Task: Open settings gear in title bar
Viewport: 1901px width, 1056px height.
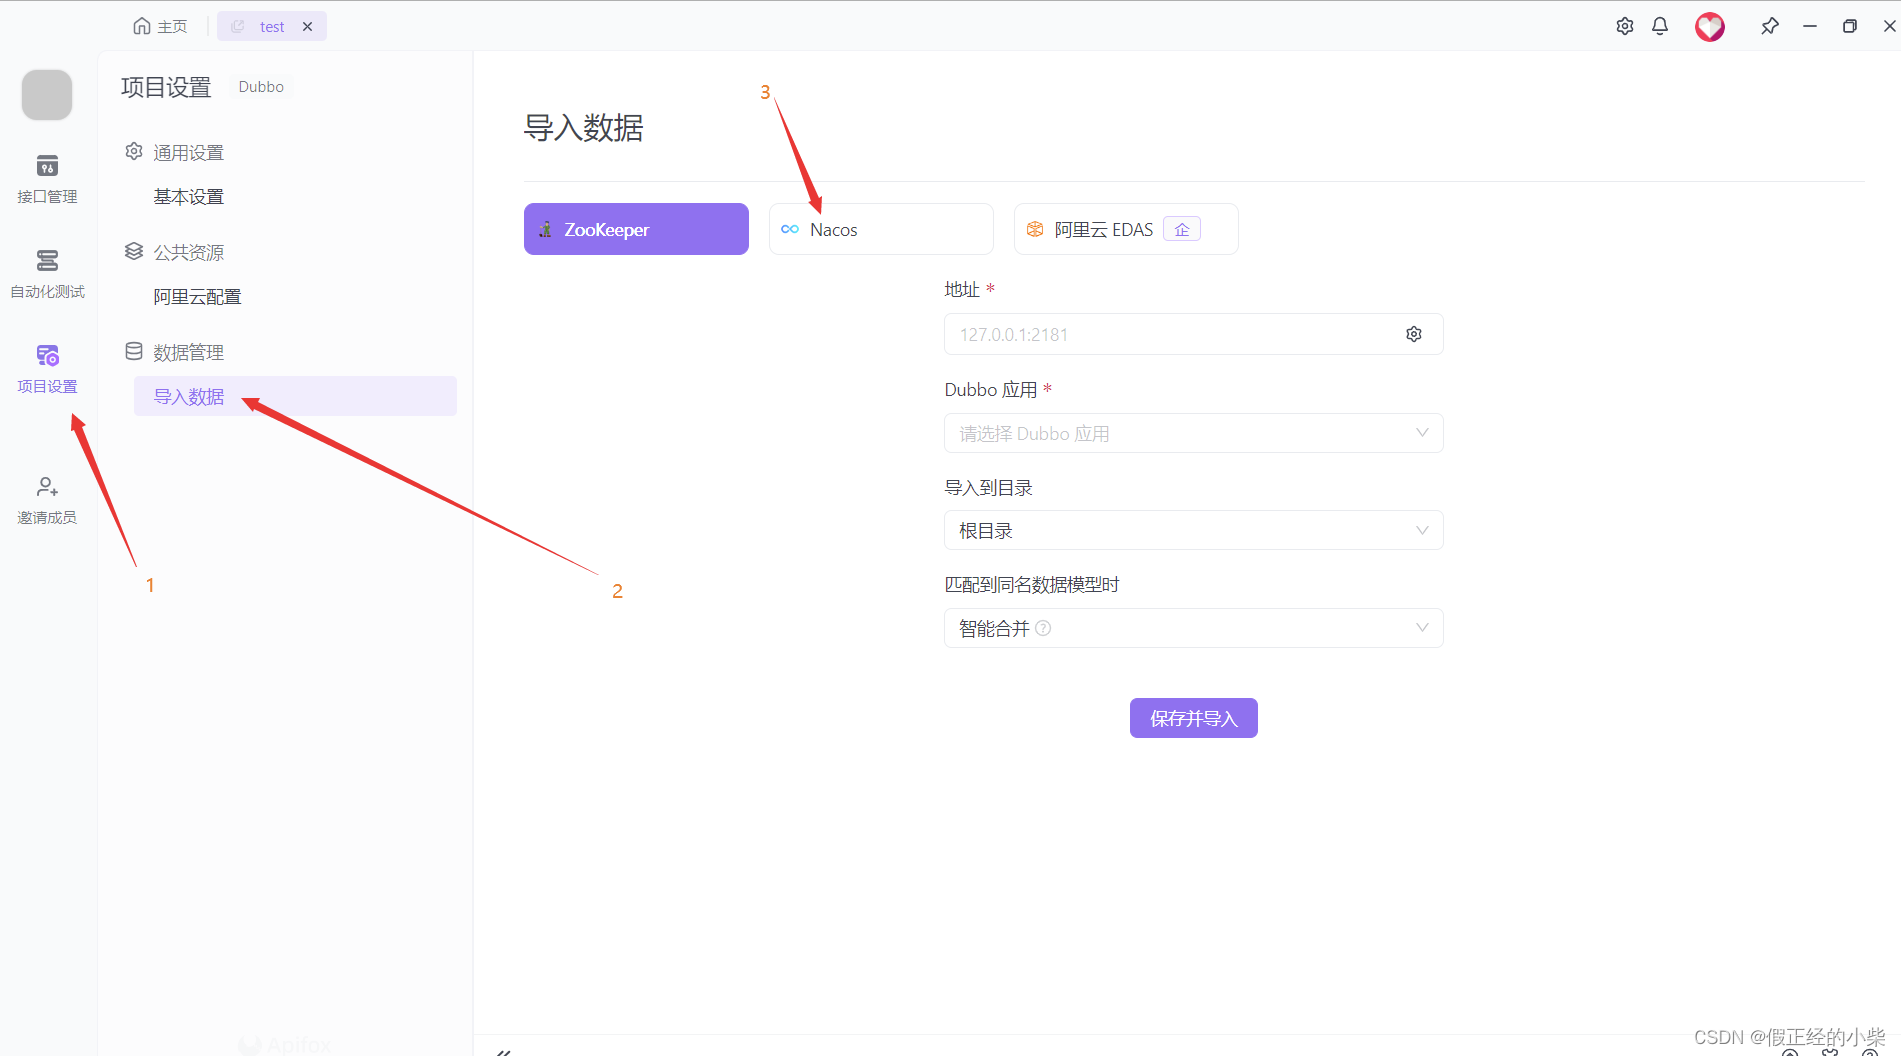Action: pyautogui.click(x=1625, y=26)
